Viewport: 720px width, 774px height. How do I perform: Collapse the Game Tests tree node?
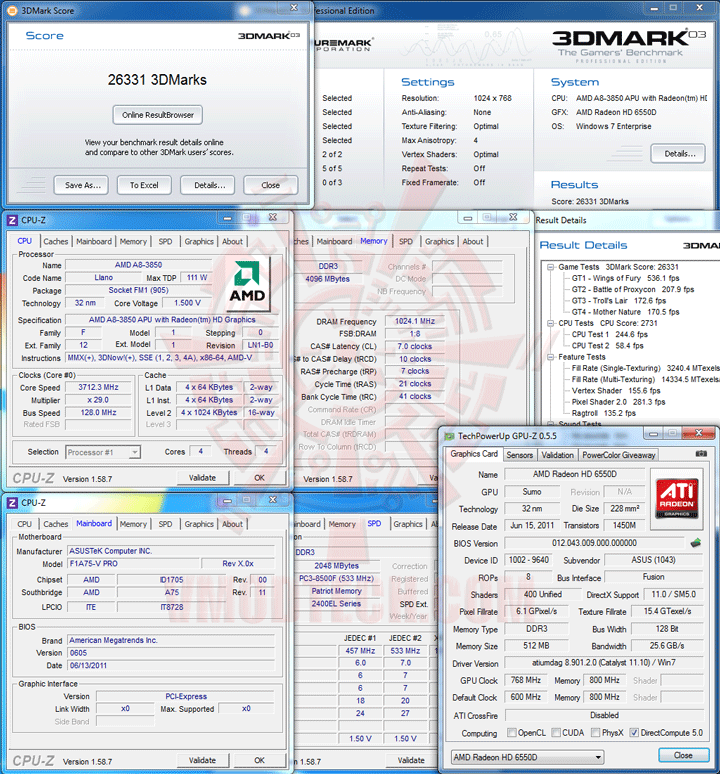tap(551, 267)
